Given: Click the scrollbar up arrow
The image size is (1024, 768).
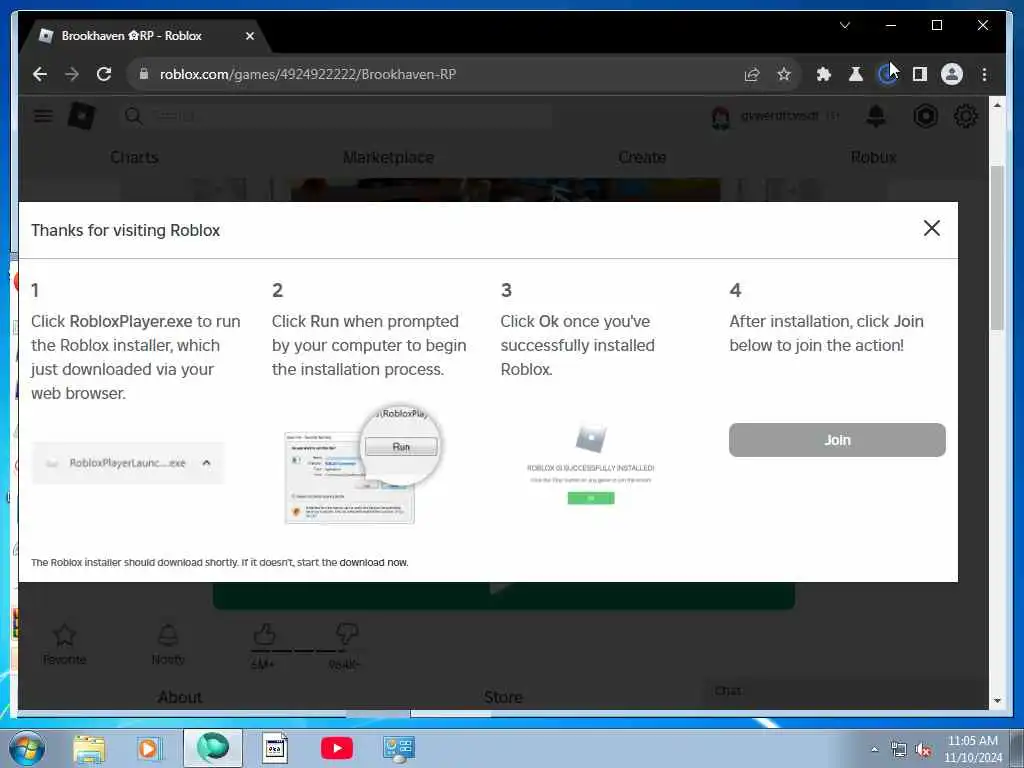Looking at the screenshot, I should click(x=997, y=104).
